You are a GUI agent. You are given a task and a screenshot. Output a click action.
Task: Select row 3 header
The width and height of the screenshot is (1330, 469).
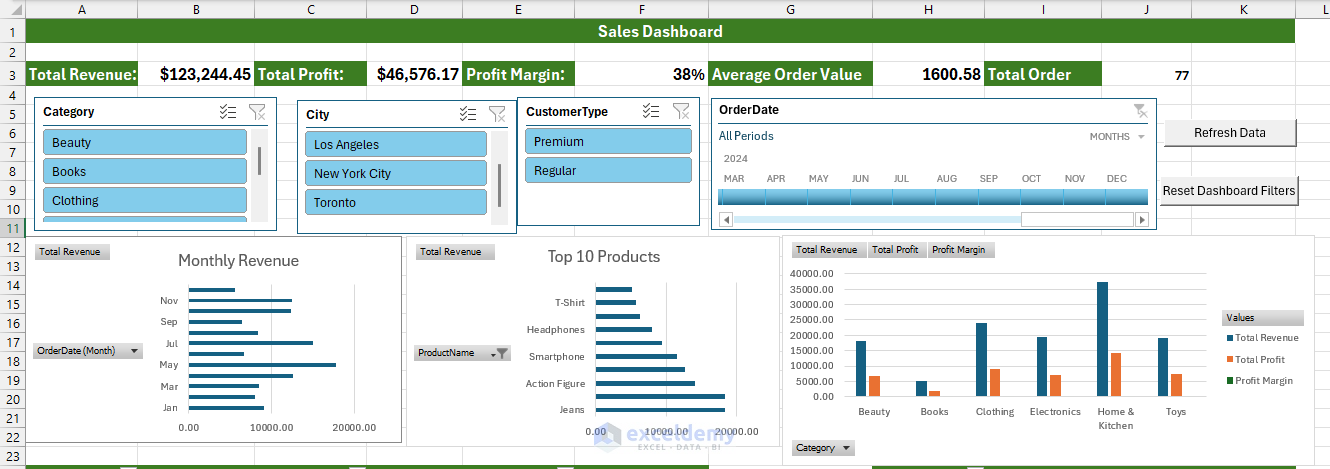[x=12, y=74]
